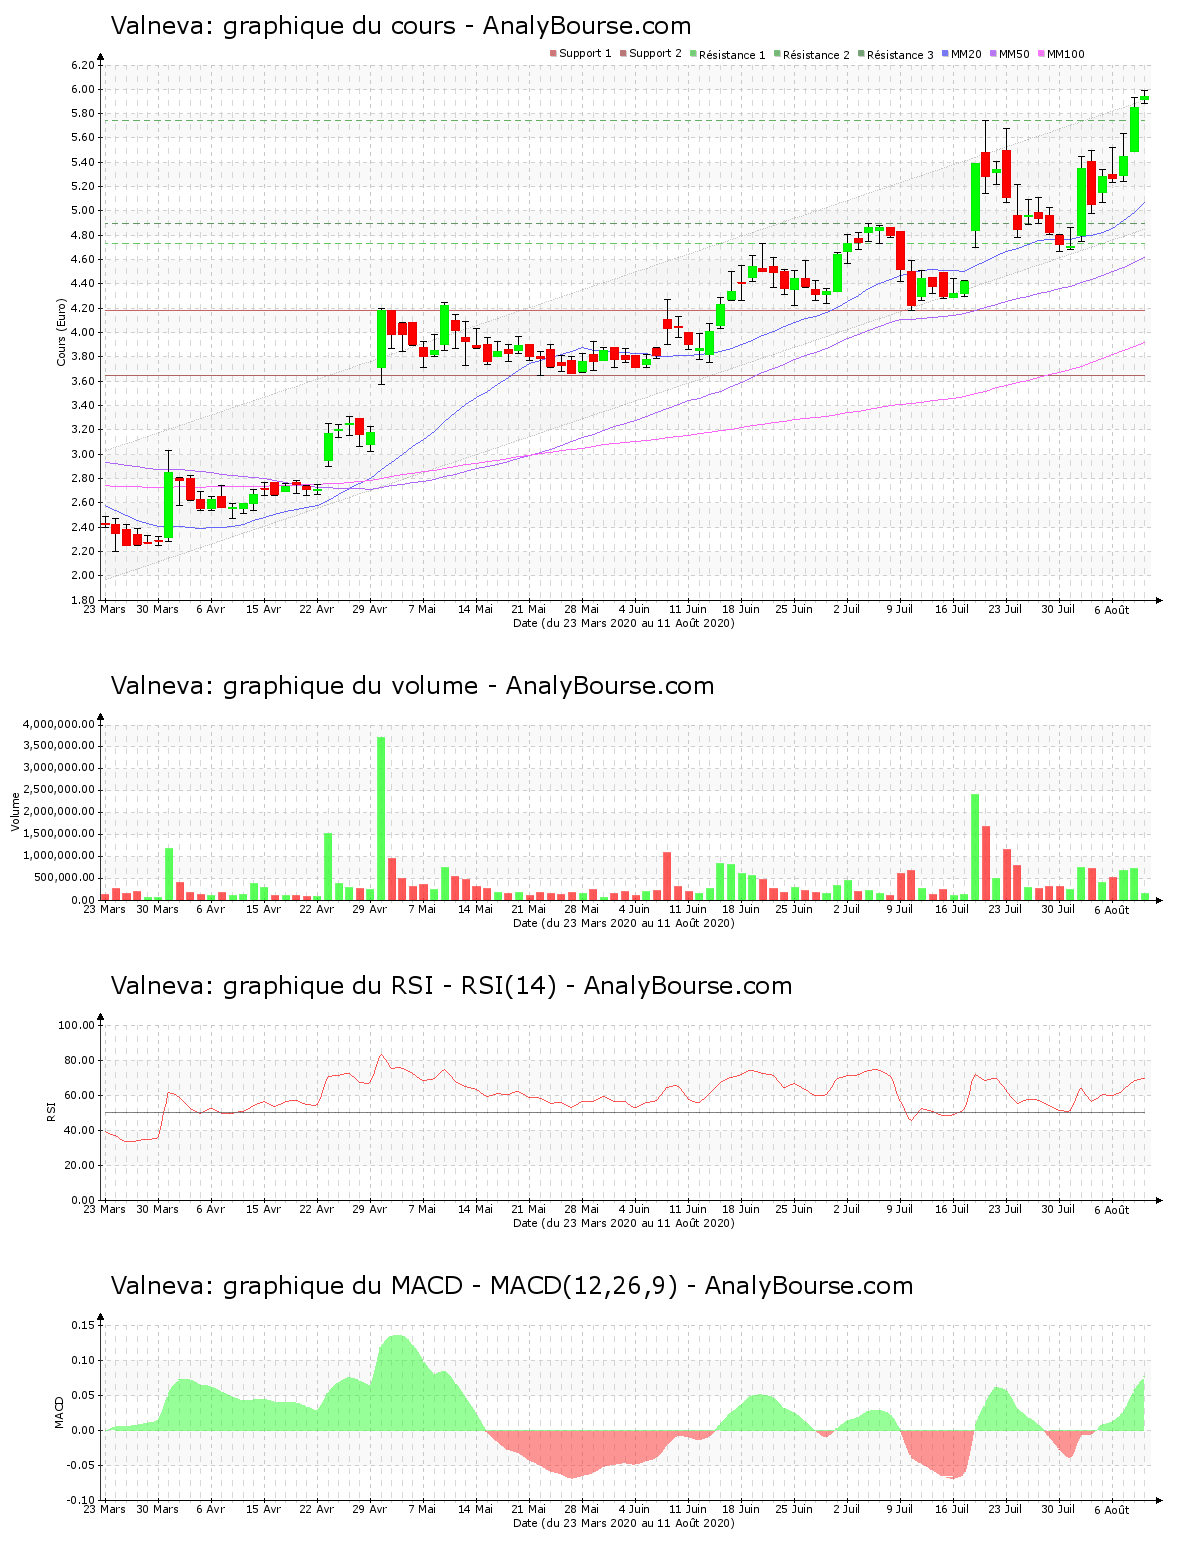
Task: Click the Résistance 3 legend color swatch
Action: pos(861,54)
